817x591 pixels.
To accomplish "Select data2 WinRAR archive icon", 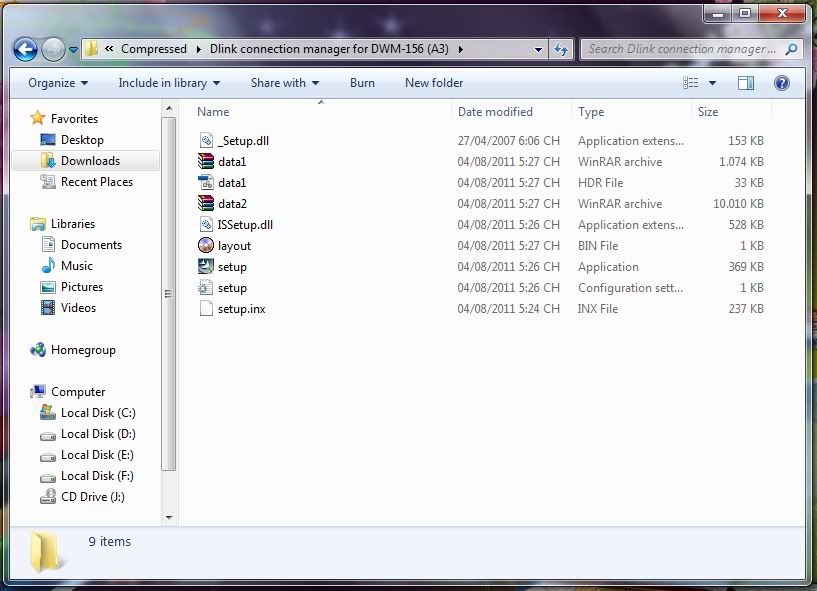I will [206, 203].
